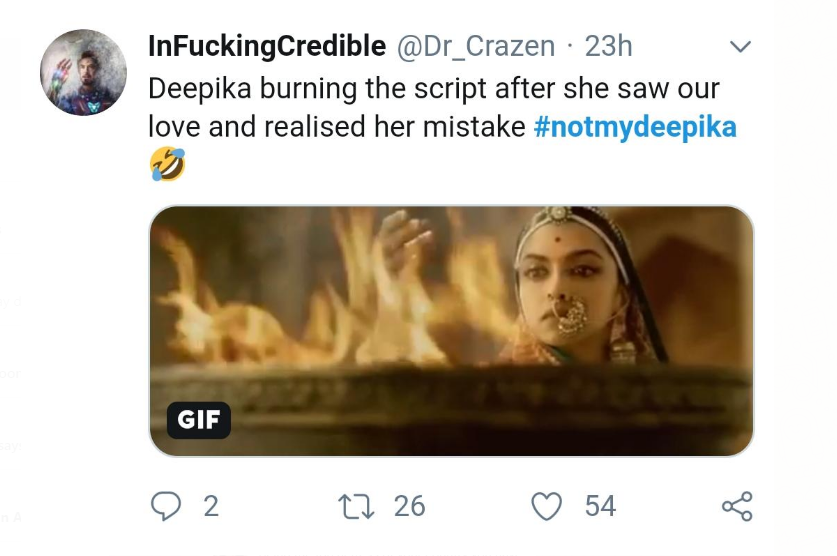Image resolution: width=837 pixels, height=556 pixels.
Task: Click the reply count showing 2
Action: [x=210, y=507]
